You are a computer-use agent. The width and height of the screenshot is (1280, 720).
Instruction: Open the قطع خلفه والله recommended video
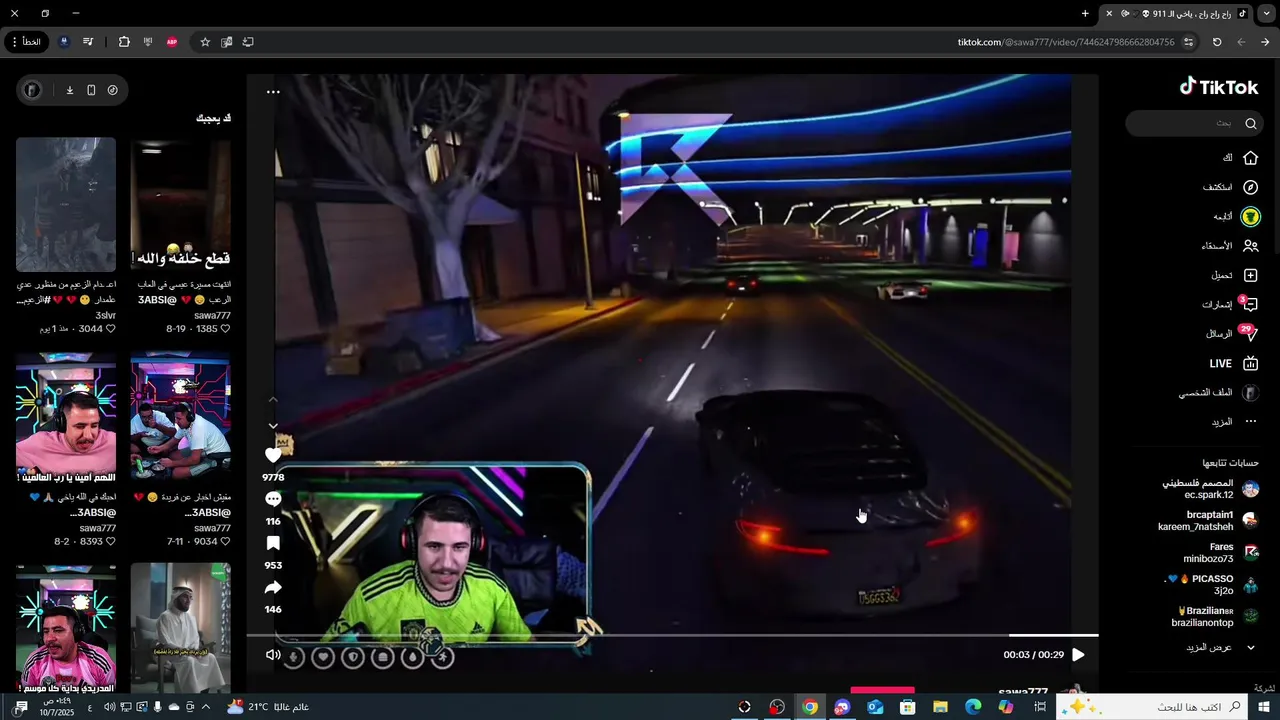(181, 205)
